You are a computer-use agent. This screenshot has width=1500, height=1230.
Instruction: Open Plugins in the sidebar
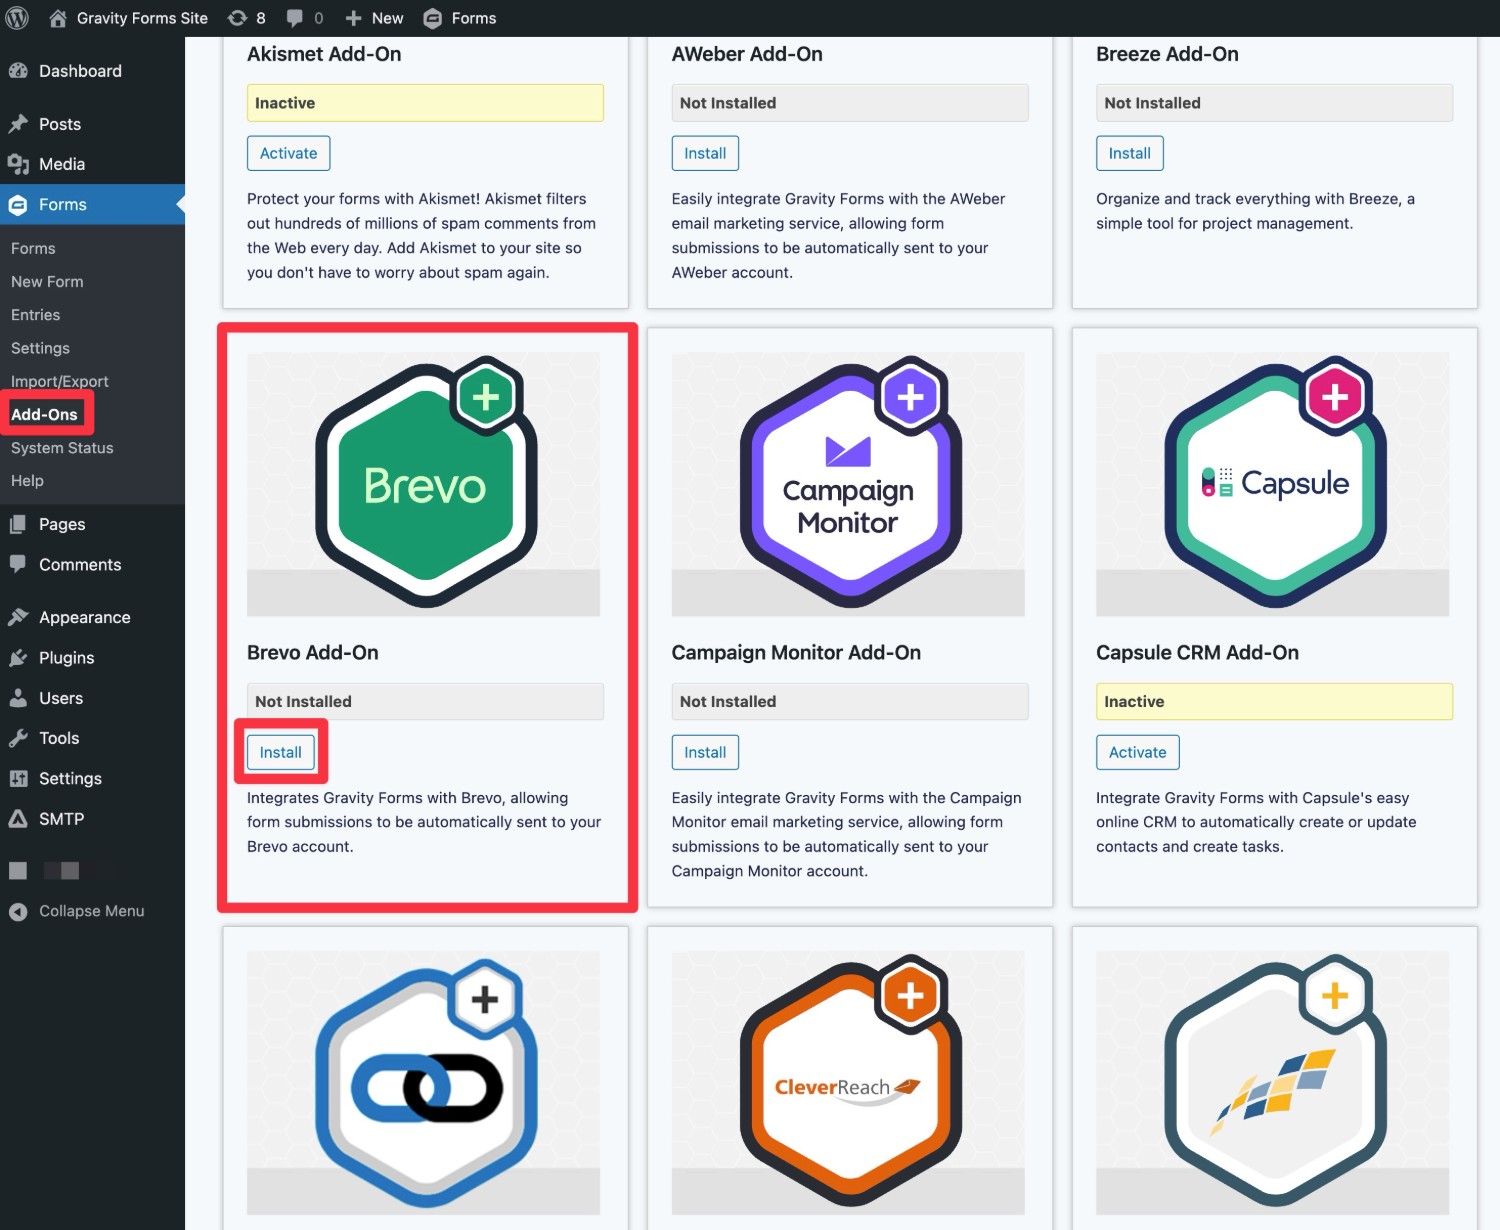[67, 658]
